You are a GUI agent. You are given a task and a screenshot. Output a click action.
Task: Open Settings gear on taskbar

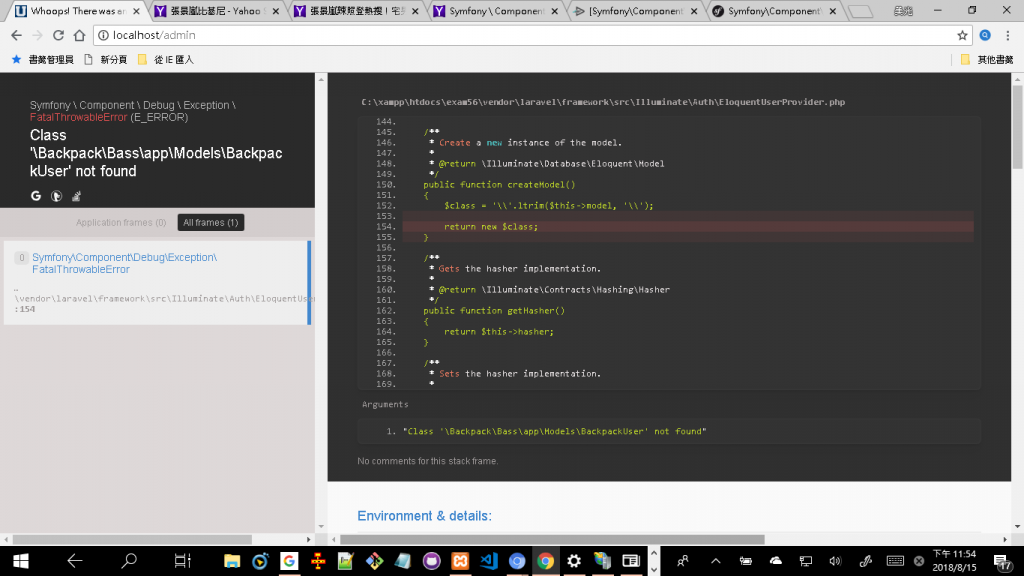click(574, 561)
